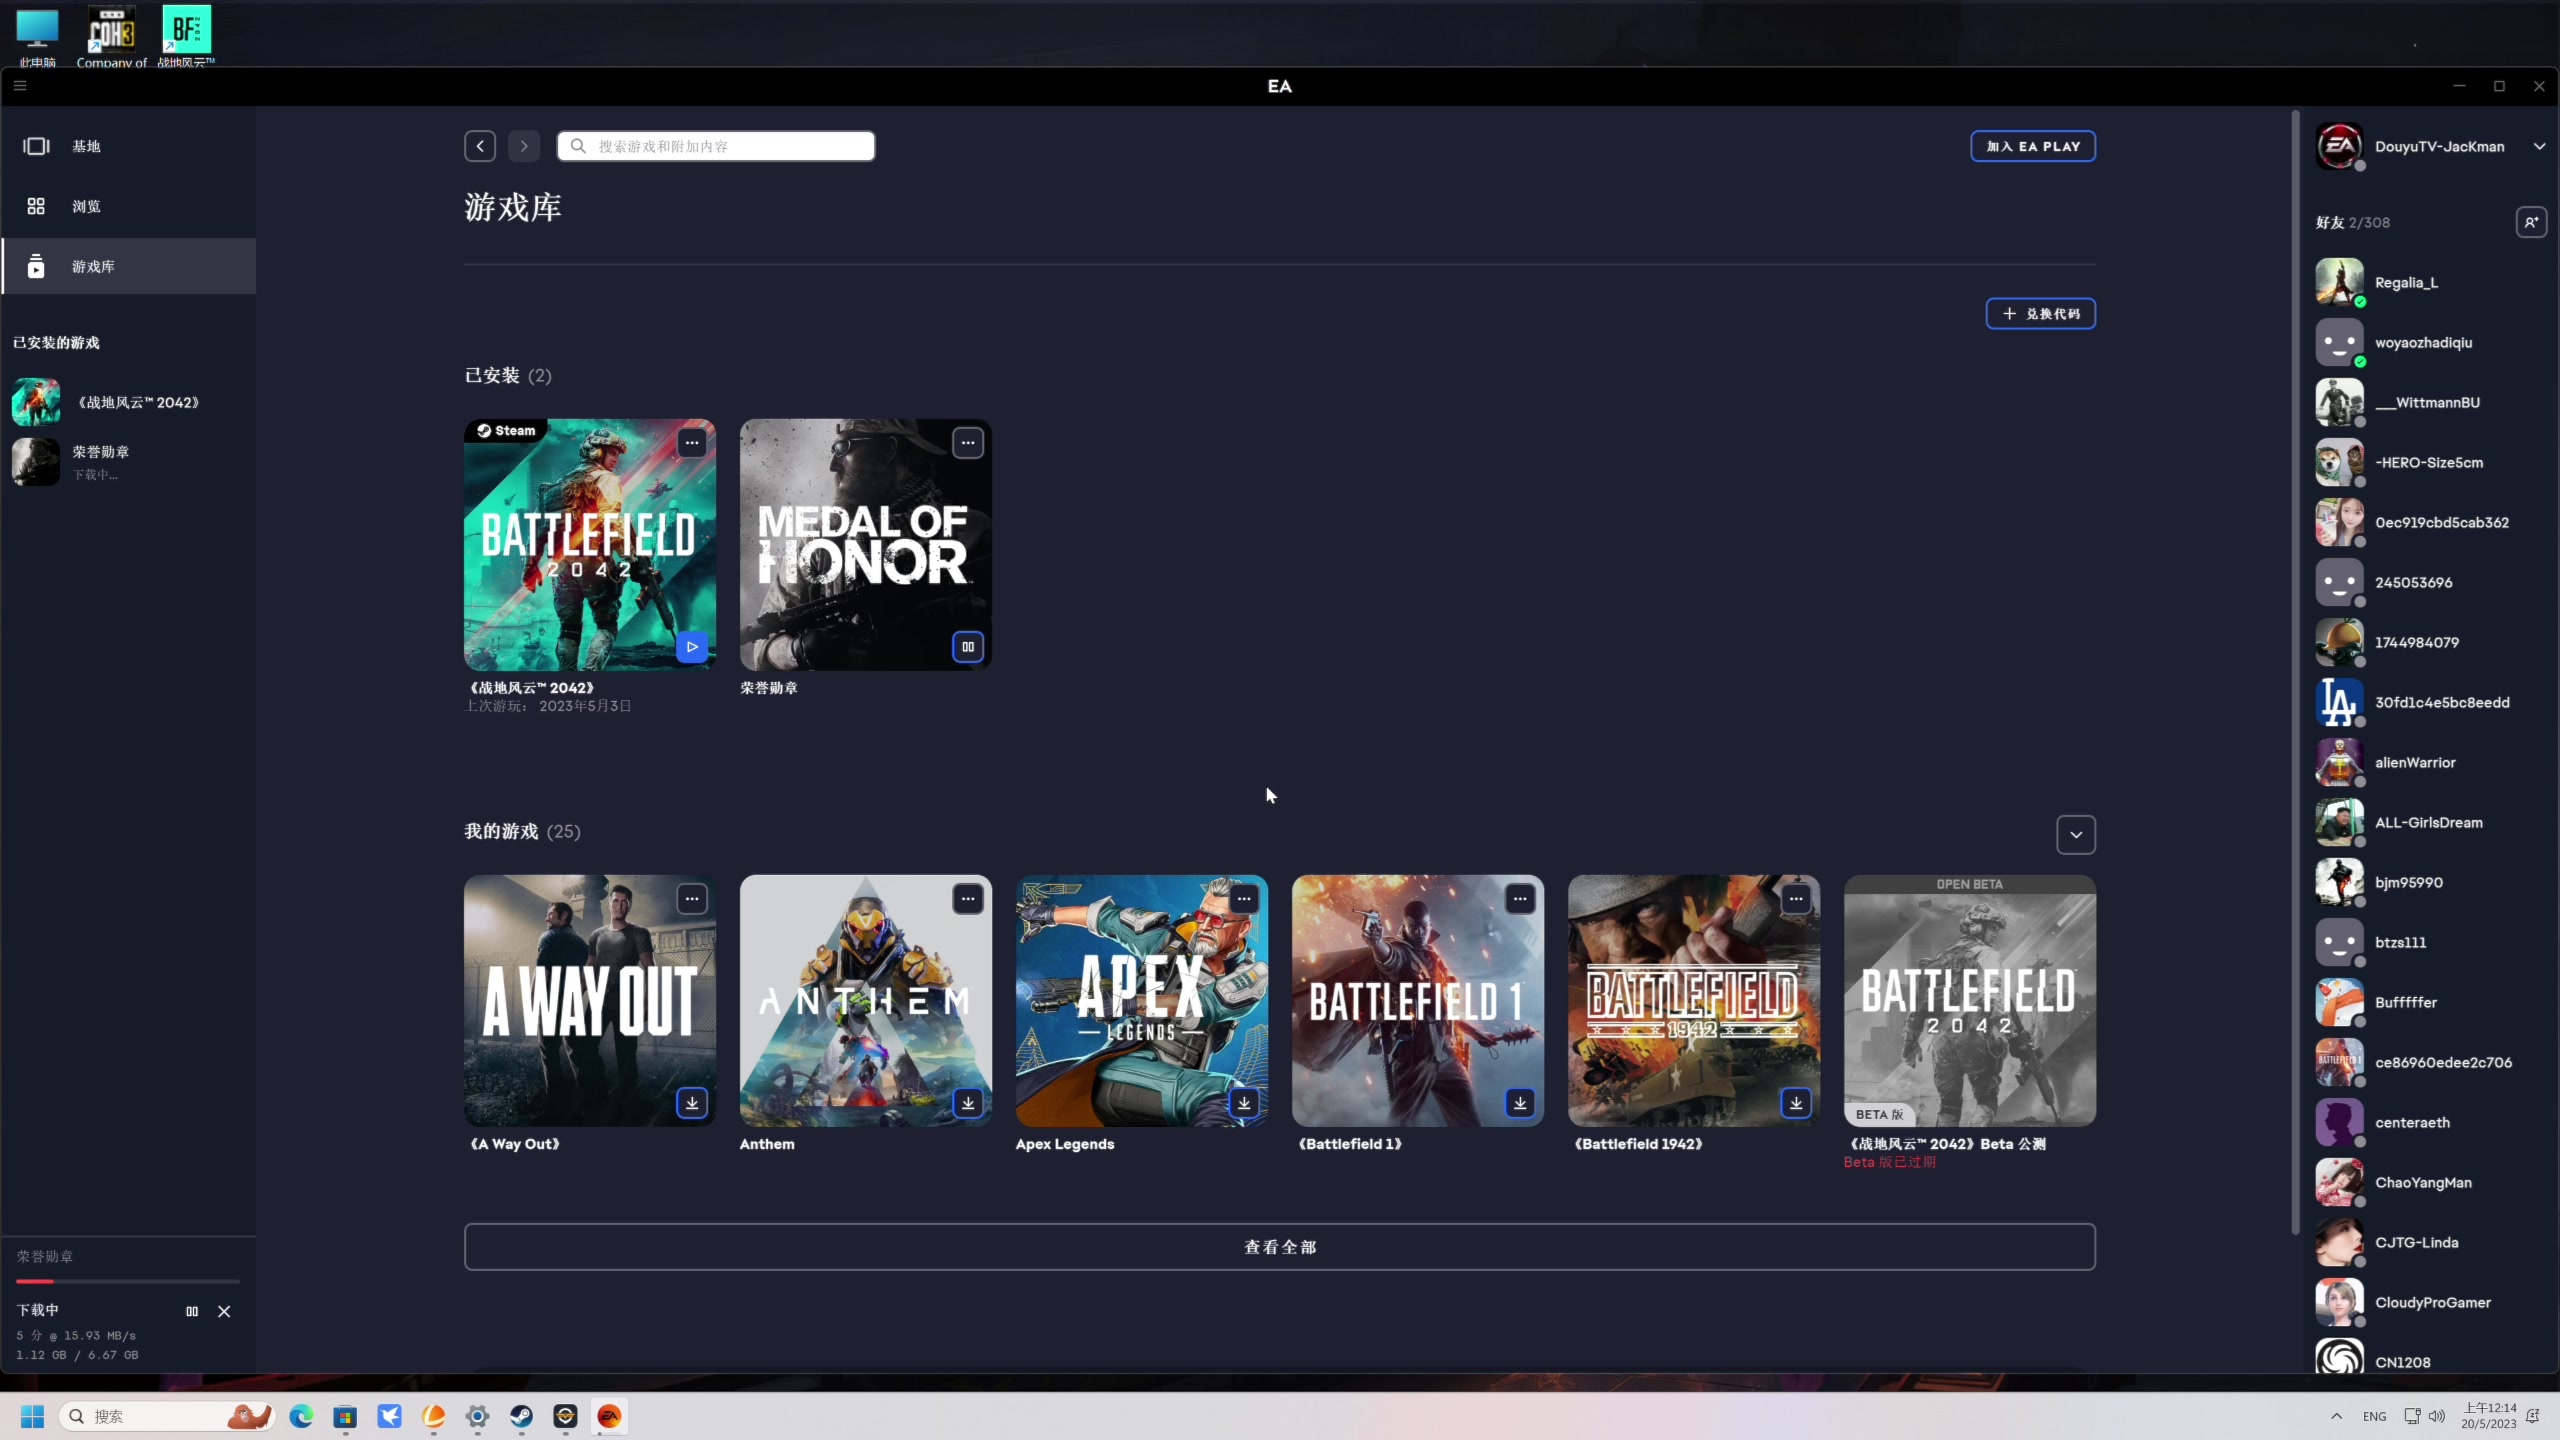The image size is (2560, 1440).
Task: Collapse the My Games section chevron
Action: tap(2076, 835)
